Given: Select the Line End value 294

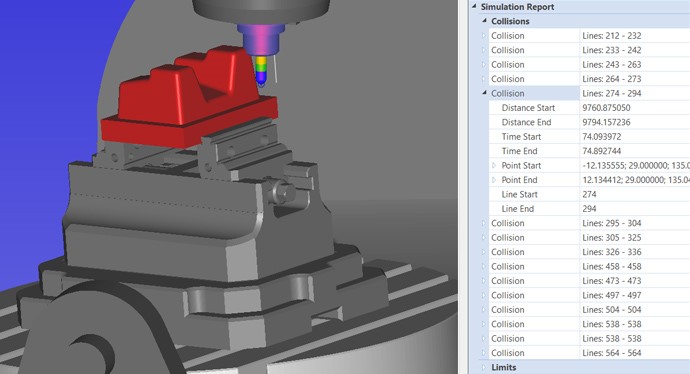Looking at the screenshot, I should click(589, 209).
